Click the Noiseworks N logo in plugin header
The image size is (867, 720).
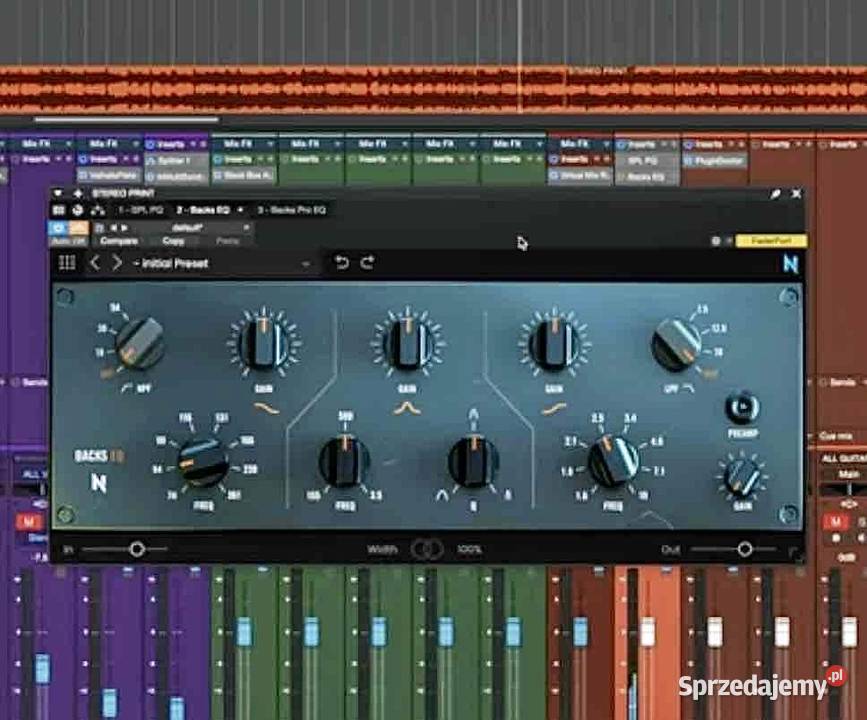click(790, 263)
